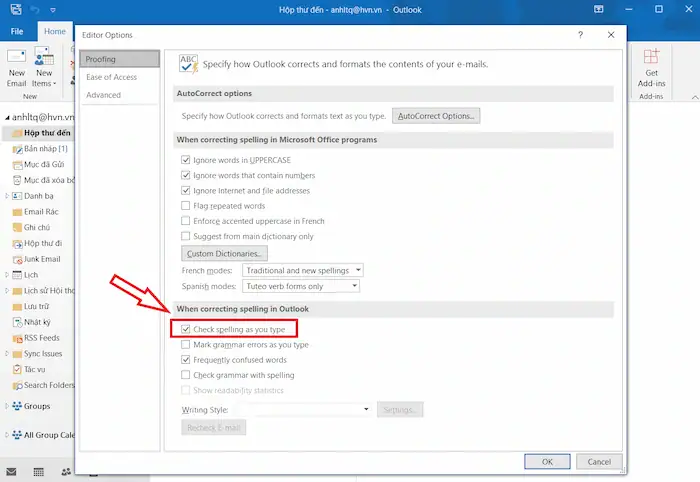
Task: Expand the Lịch sử Hội thoại node
Action: click(7, 291)
